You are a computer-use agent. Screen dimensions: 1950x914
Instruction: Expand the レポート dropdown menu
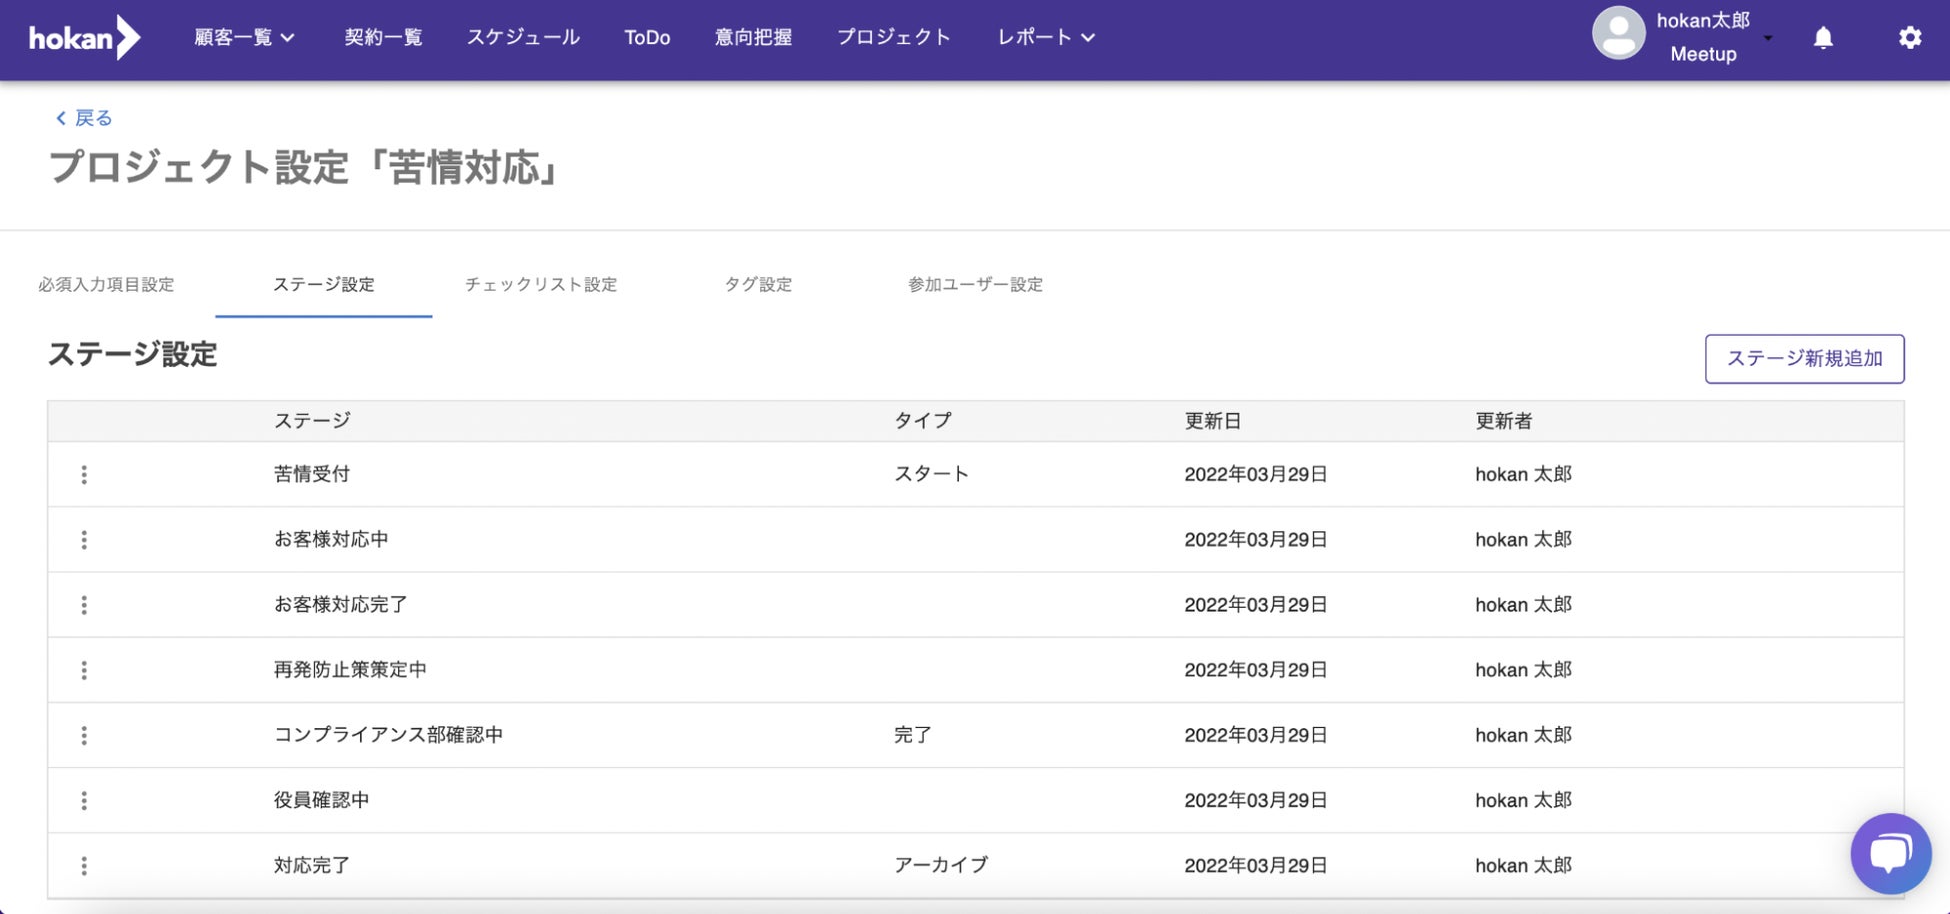click(x=1046, y=38)
